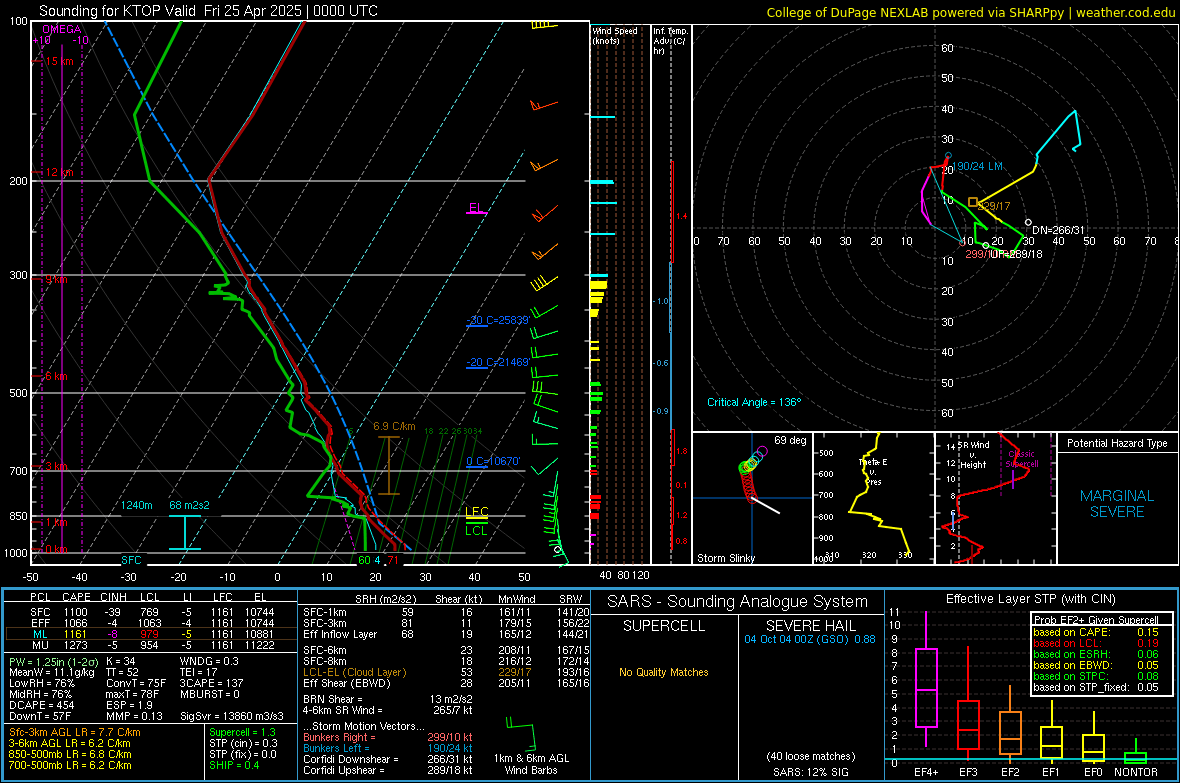This screenshot has width=1180, height=783.
Task: Click the MARGINAL SEVERE hazard text
Action: pos(1117,504)
